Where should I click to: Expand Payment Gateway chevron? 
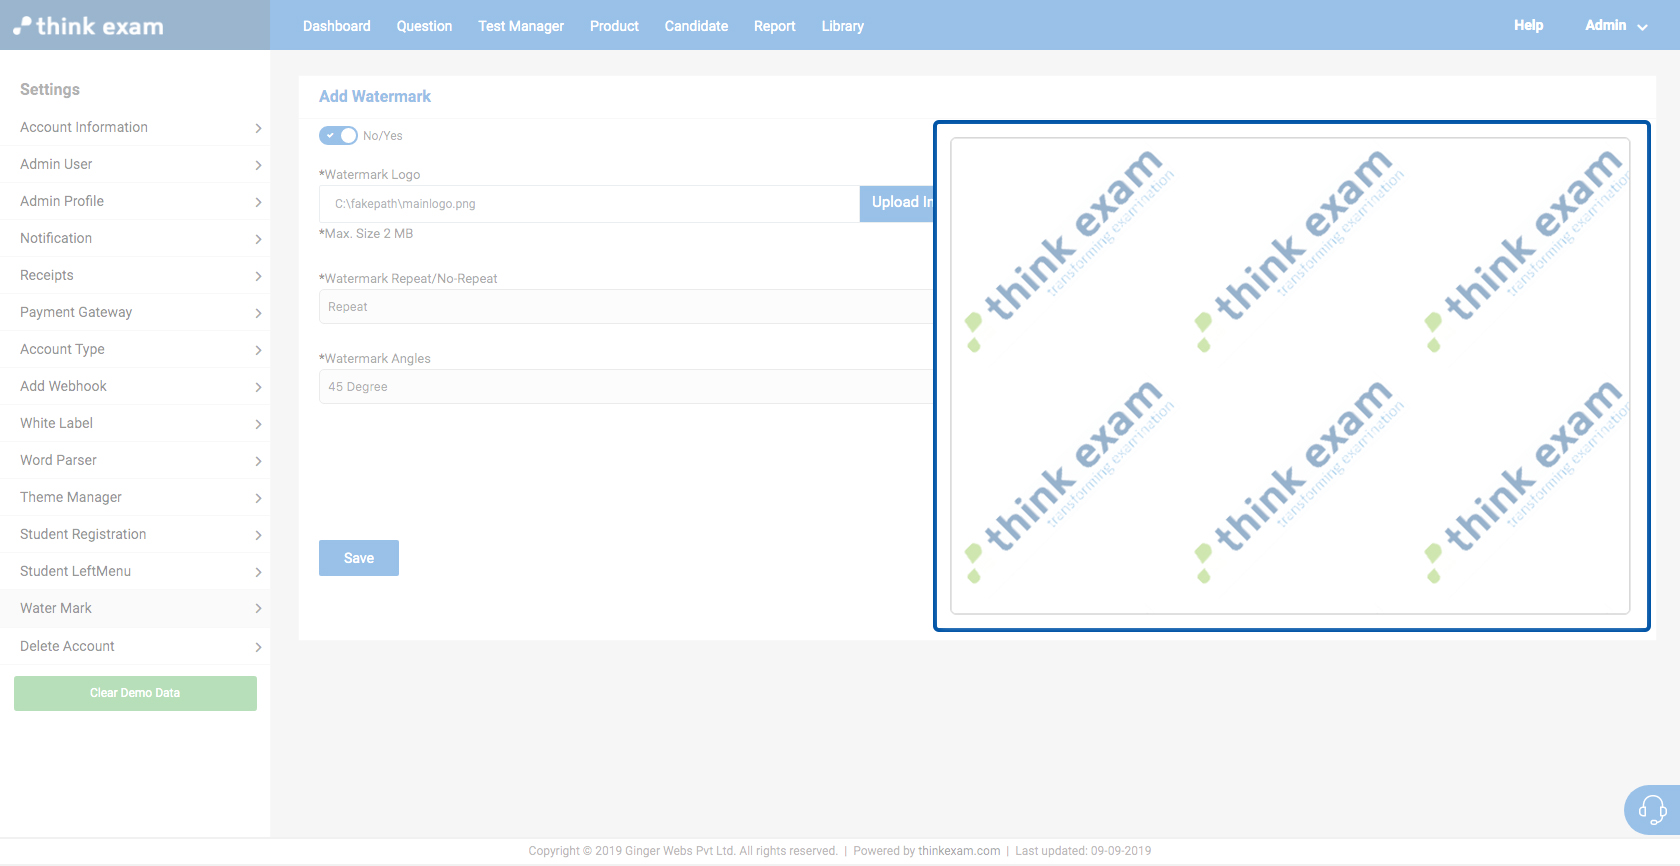[x=258, y=313]
